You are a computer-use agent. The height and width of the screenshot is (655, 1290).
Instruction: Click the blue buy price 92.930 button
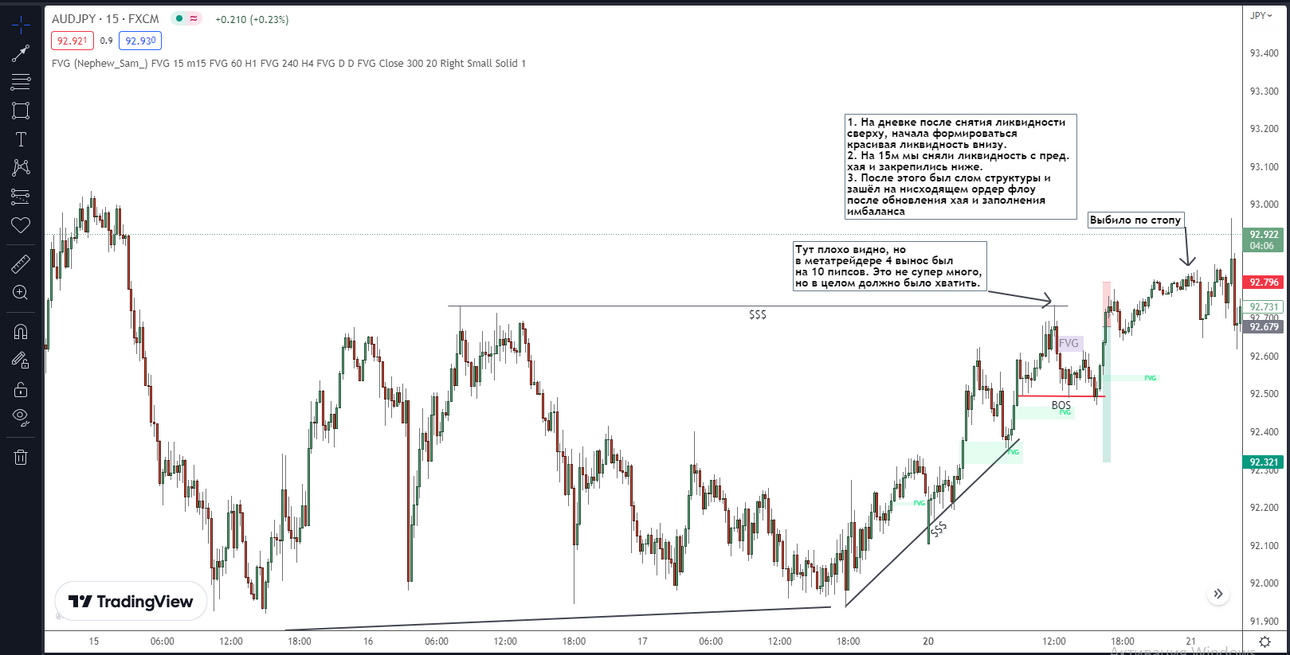tap(139, 41)
